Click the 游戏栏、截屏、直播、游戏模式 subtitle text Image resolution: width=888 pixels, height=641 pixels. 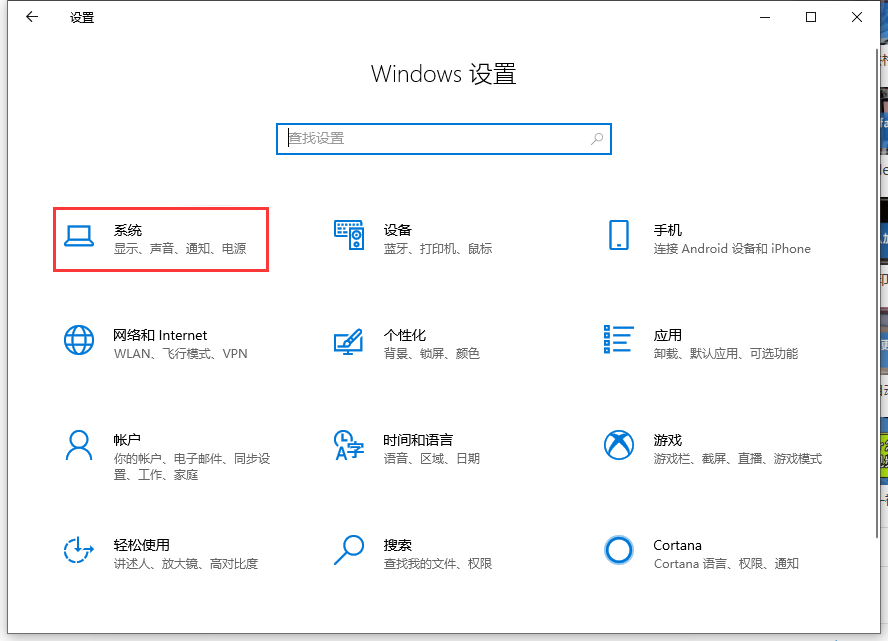(736, 458)
